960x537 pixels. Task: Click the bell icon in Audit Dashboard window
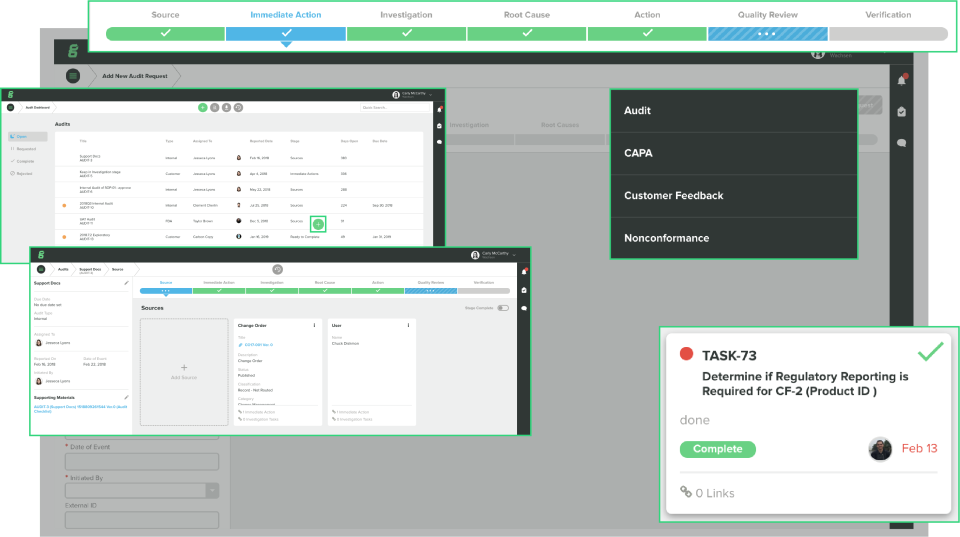(x=440, y=110)
